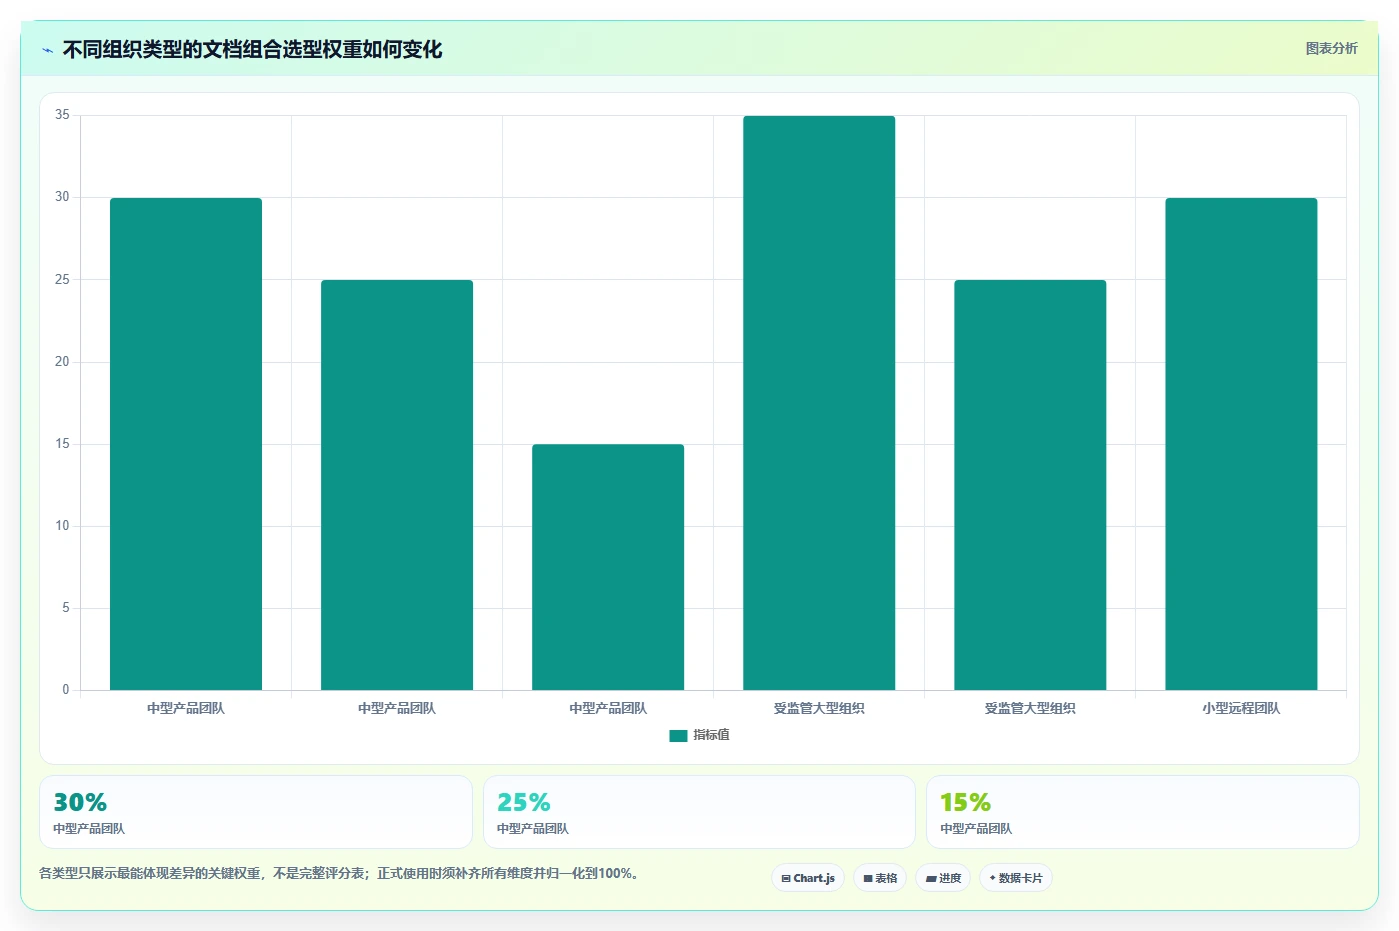The width and height of the screenshot is (1399, 931).
Task: Open the 30% 中型产品团队 stat card
Action: coord(256,812)
